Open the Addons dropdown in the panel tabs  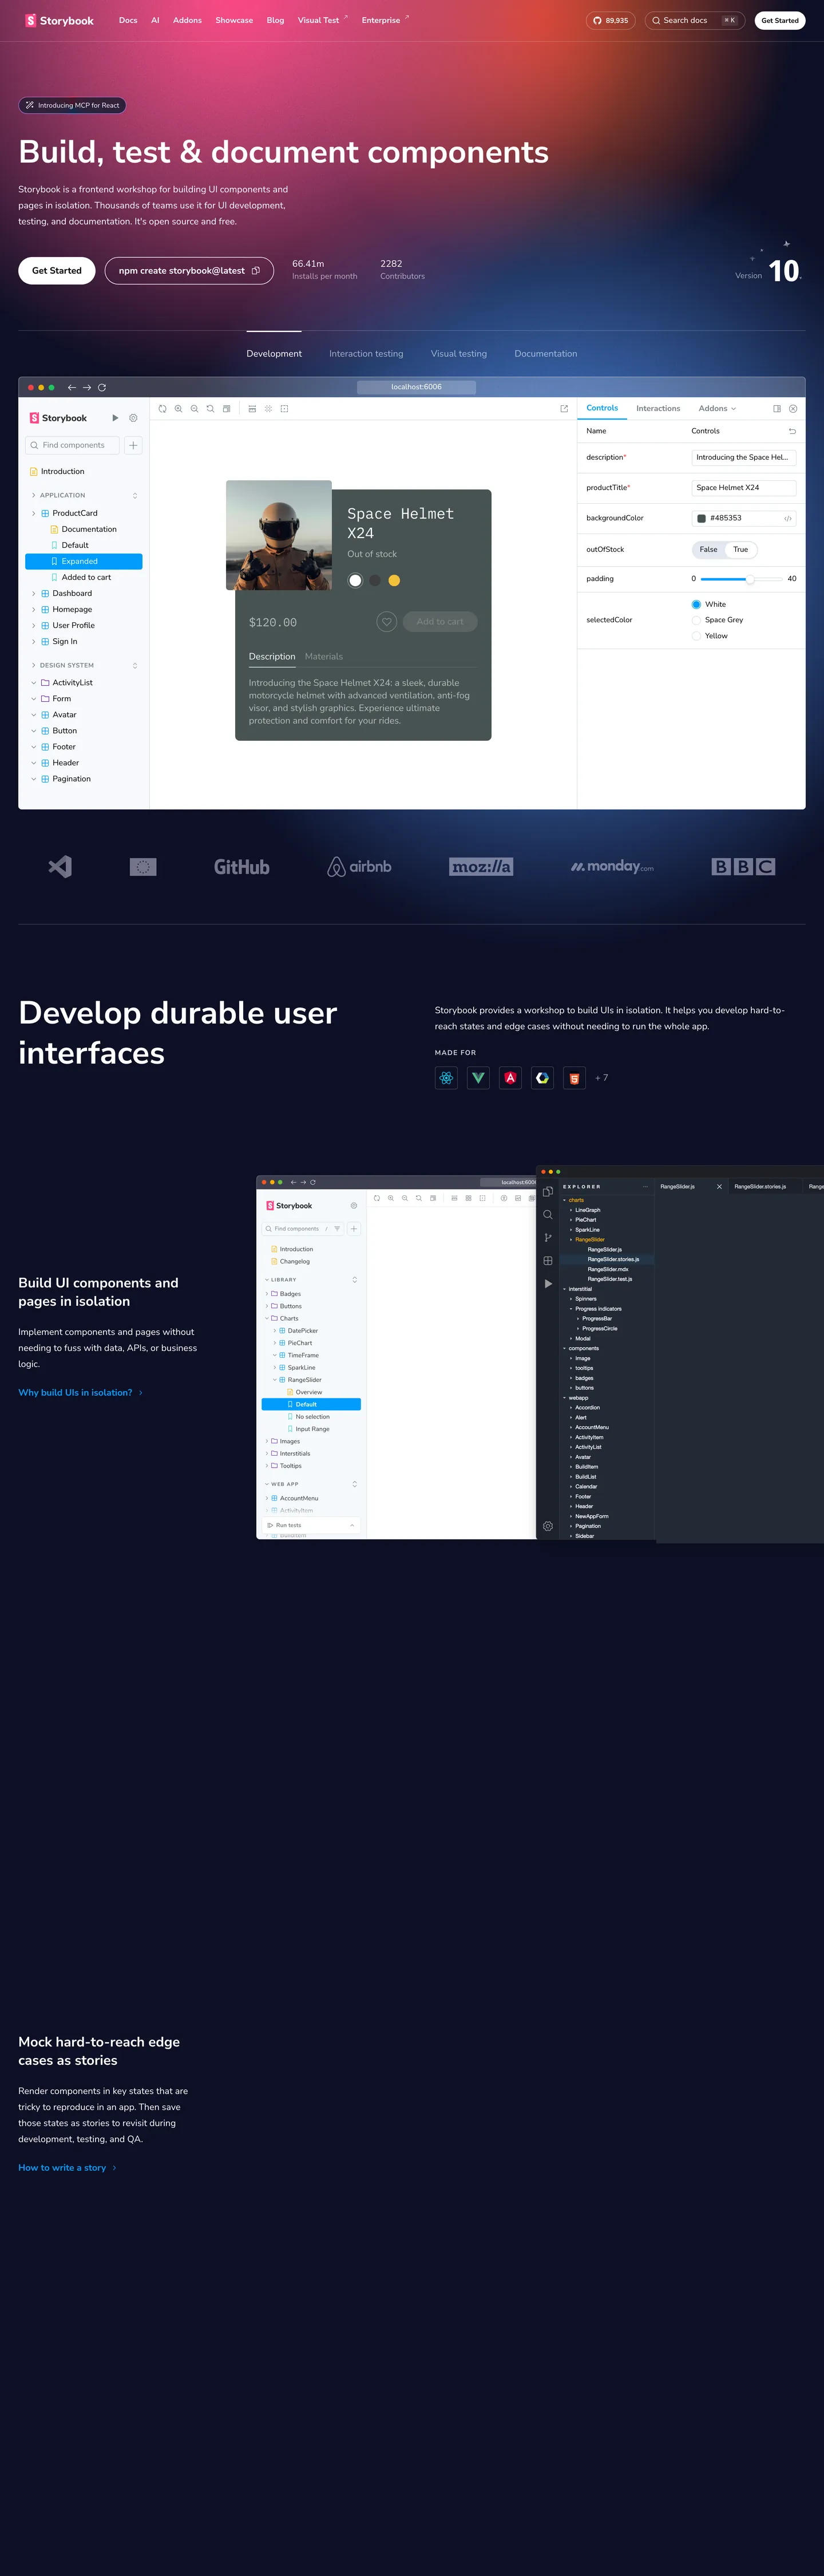(x=717, y=408)
